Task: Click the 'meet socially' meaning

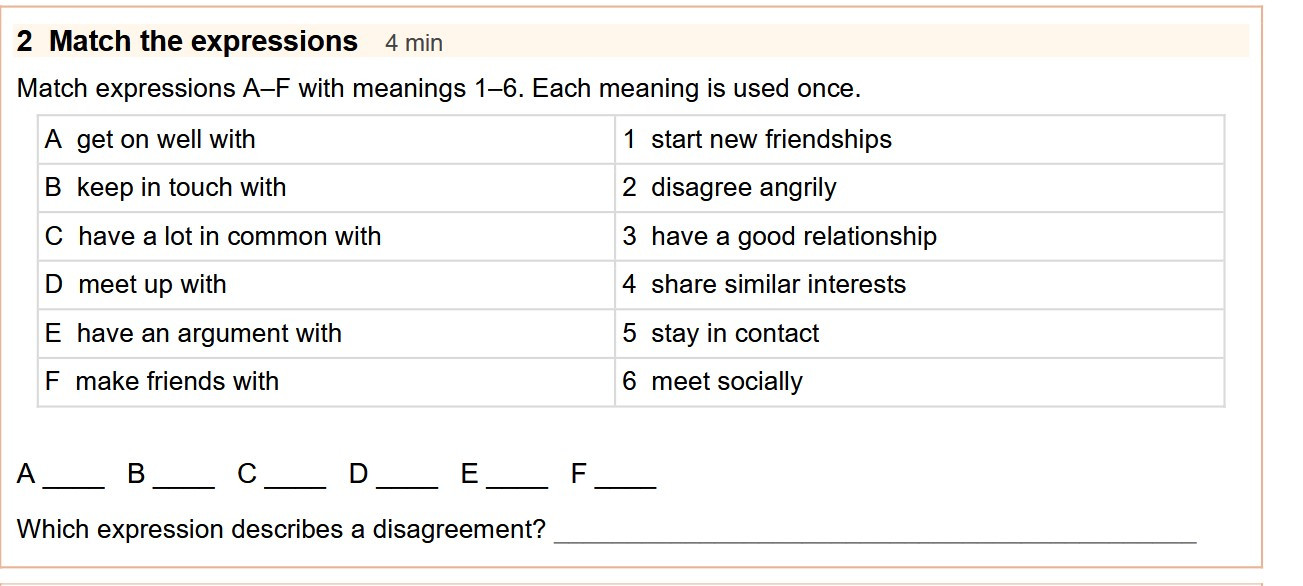Action: (x=920, y=382)
